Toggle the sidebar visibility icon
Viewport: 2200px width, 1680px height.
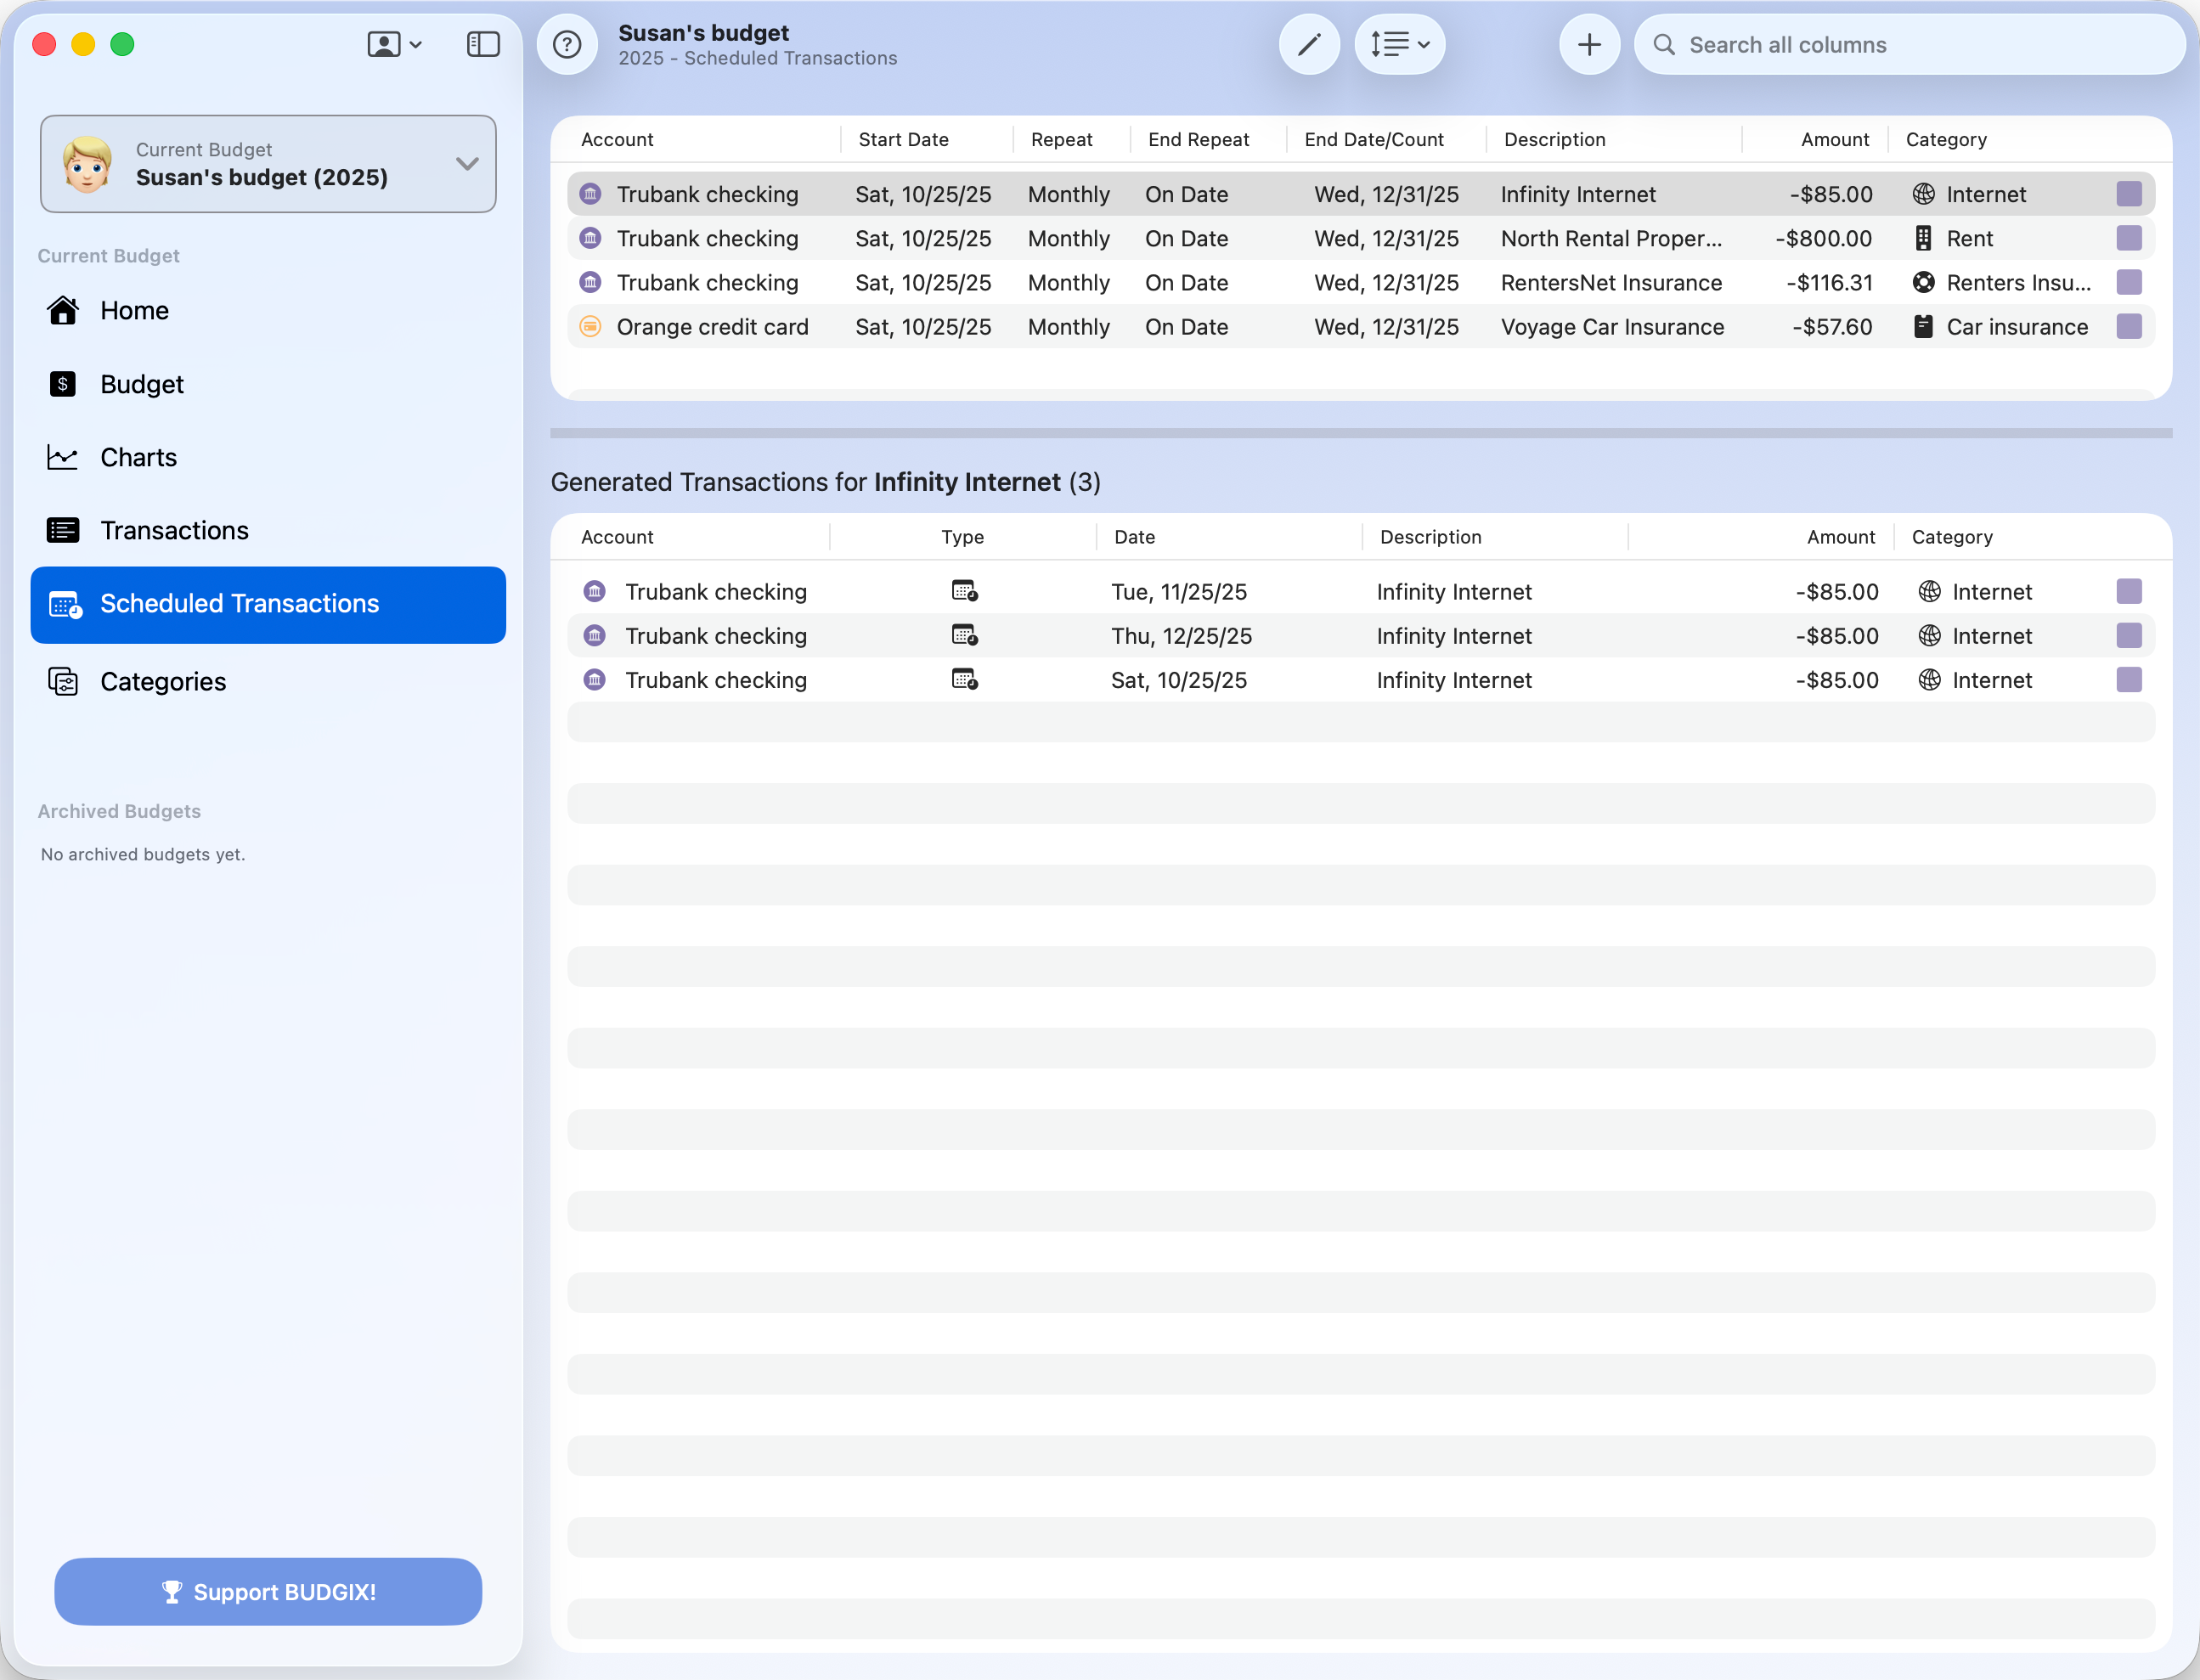click(483, 45)
